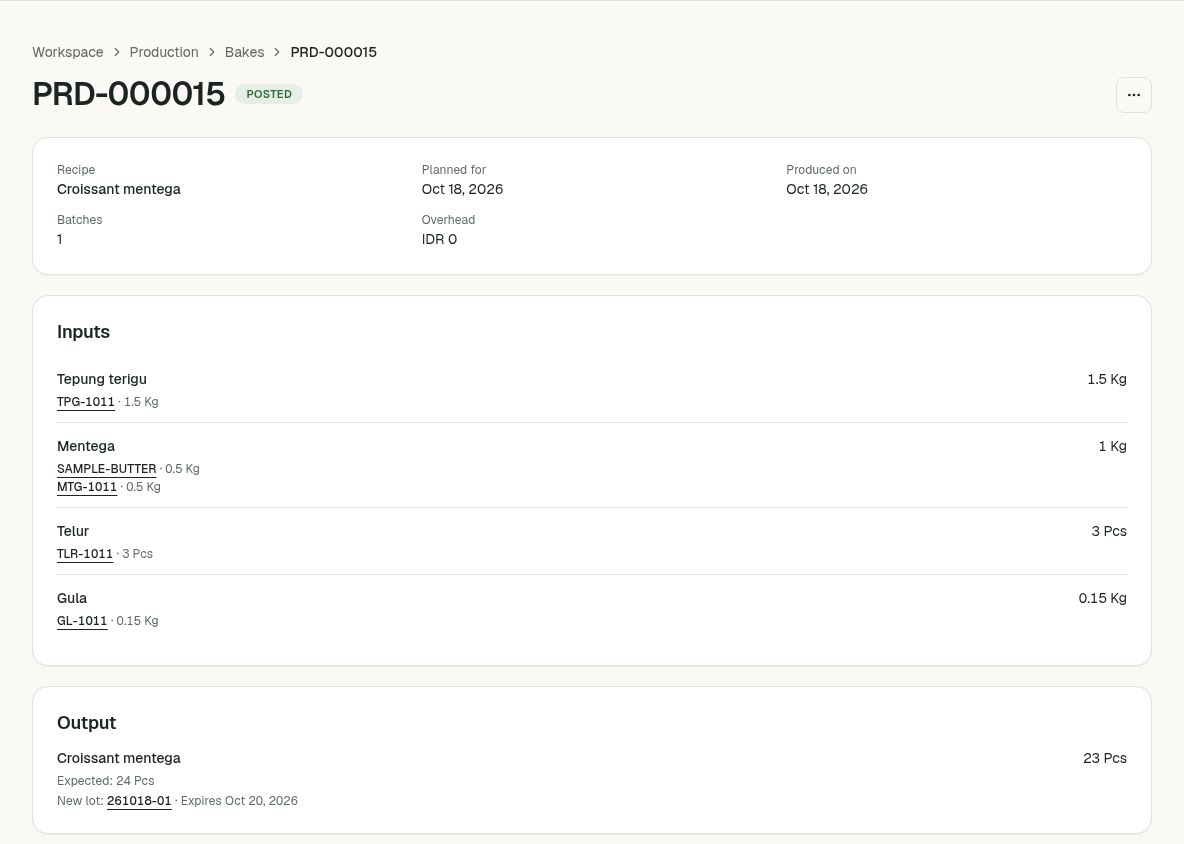Click the Gula input name
This screenshot has width=1184, height=844.
[72, 599]
